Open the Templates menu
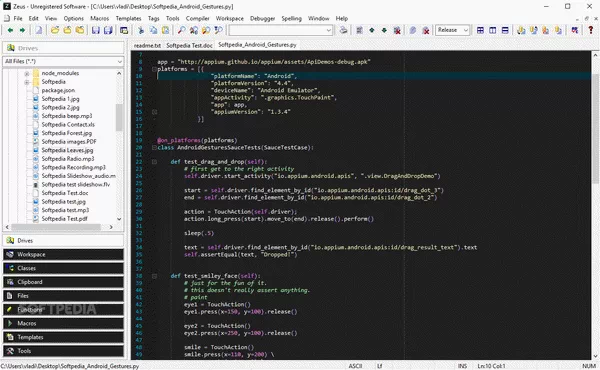This screenshot has height=370, width=600. [x=129, y=18]
